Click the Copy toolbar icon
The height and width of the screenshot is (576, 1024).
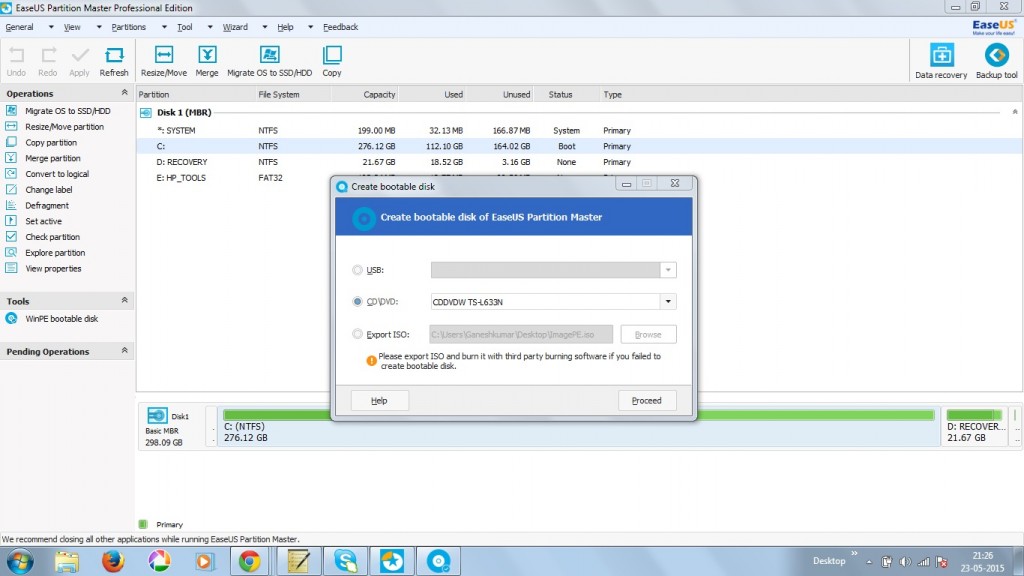tap(332, 61)
